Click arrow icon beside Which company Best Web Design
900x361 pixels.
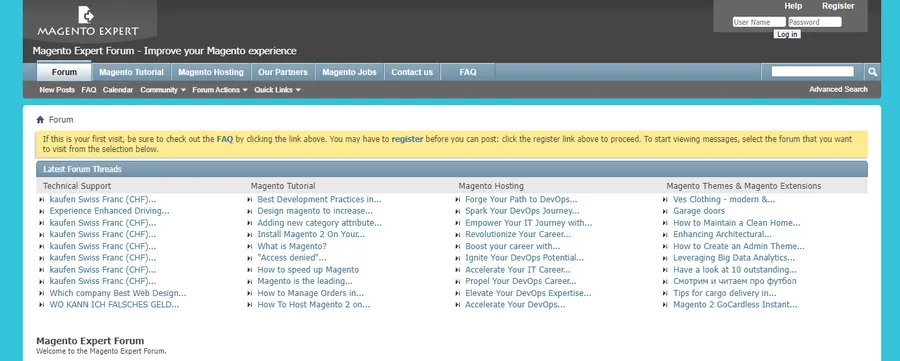point(41,293)
